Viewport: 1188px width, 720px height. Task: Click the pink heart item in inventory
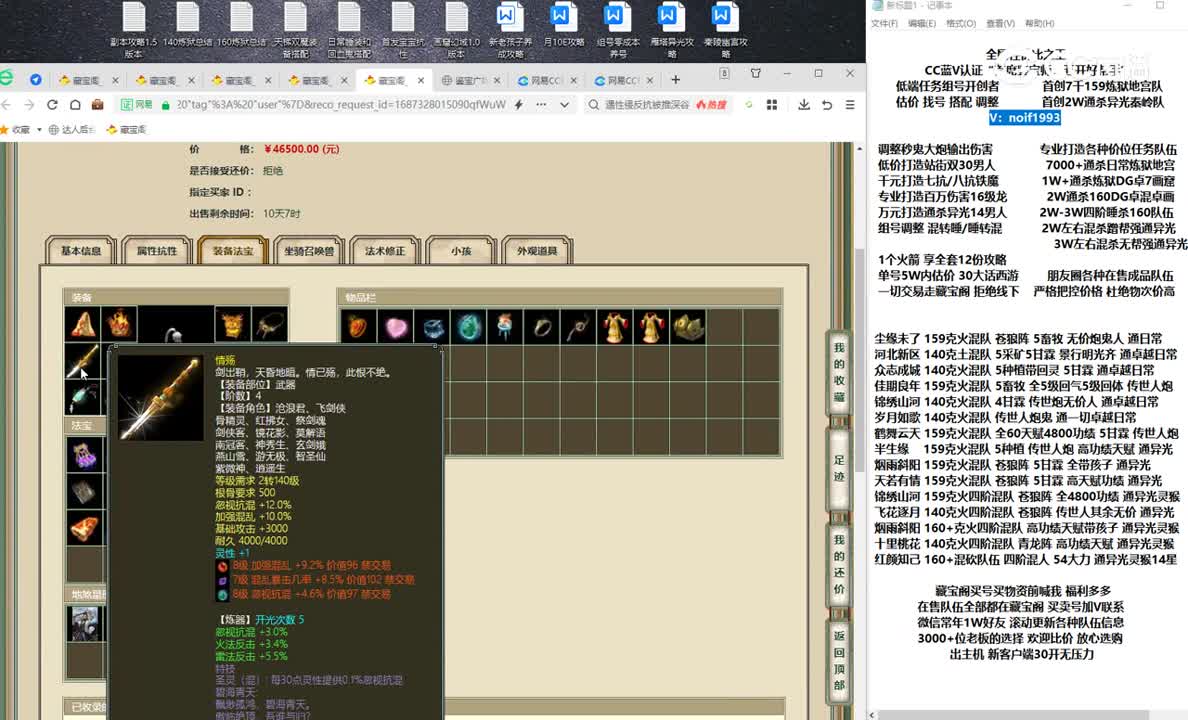click(395, 327)
